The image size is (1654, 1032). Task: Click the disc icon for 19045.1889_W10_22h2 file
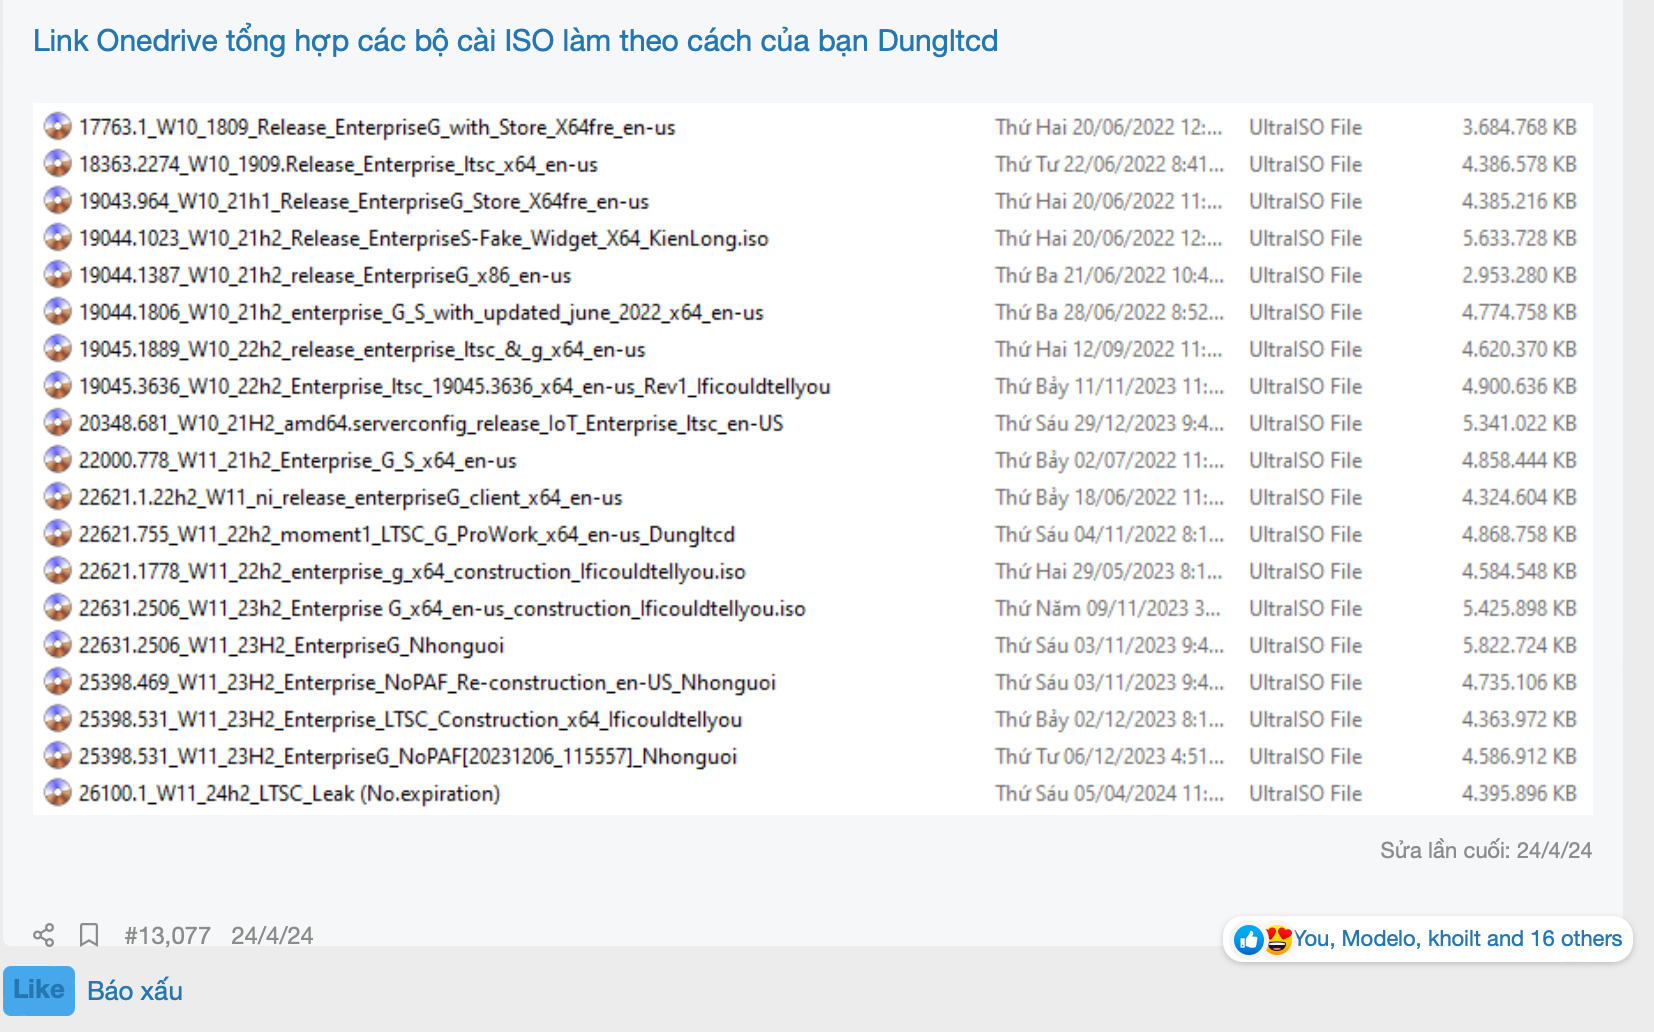(x=58, y=348)
